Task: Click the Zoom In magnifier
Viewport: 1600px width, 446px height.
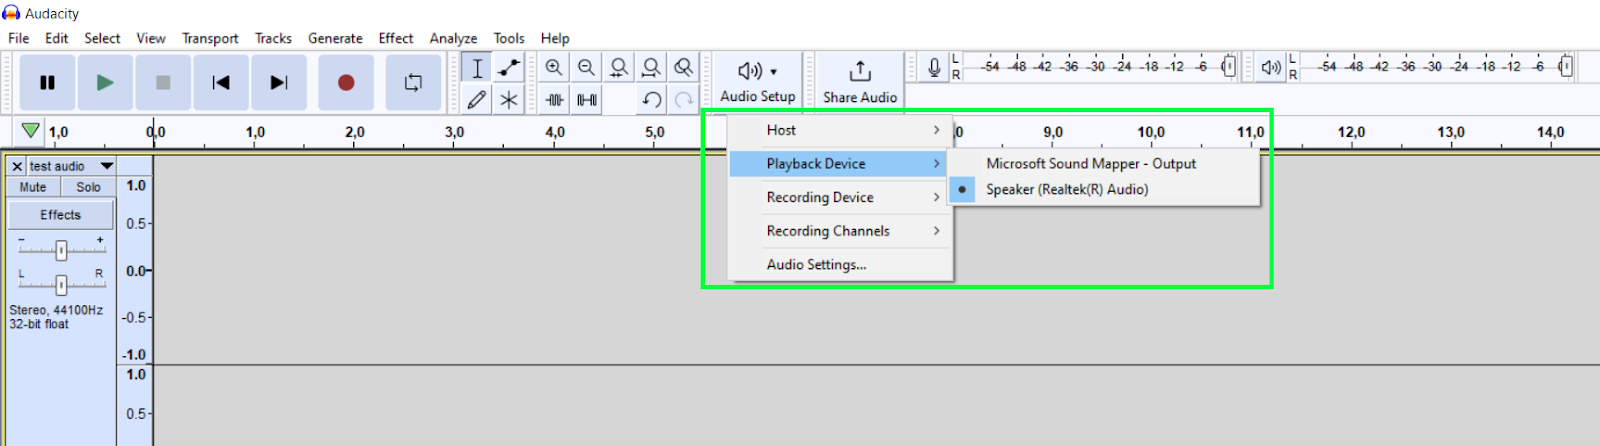Action: tap(554, 67)
